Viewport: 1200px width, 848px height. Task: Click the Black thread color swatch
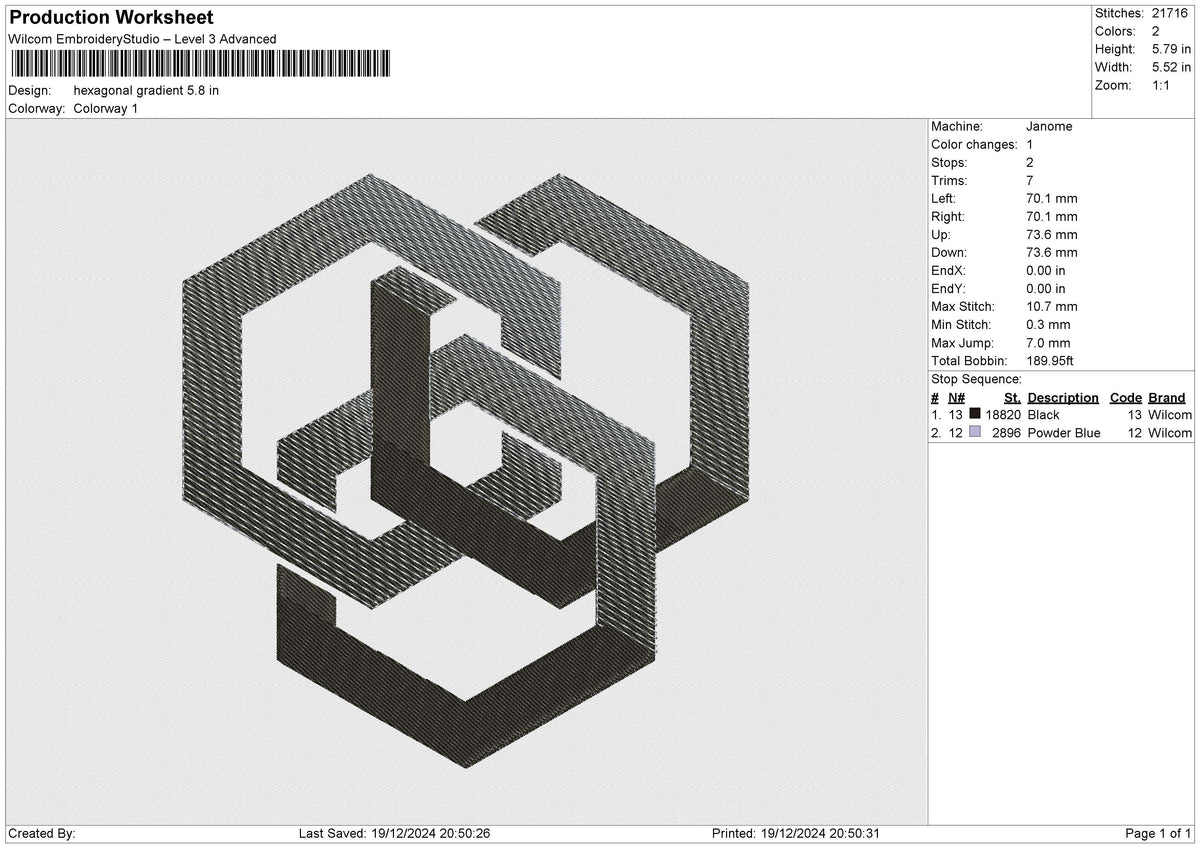click(x=975, y=414)
